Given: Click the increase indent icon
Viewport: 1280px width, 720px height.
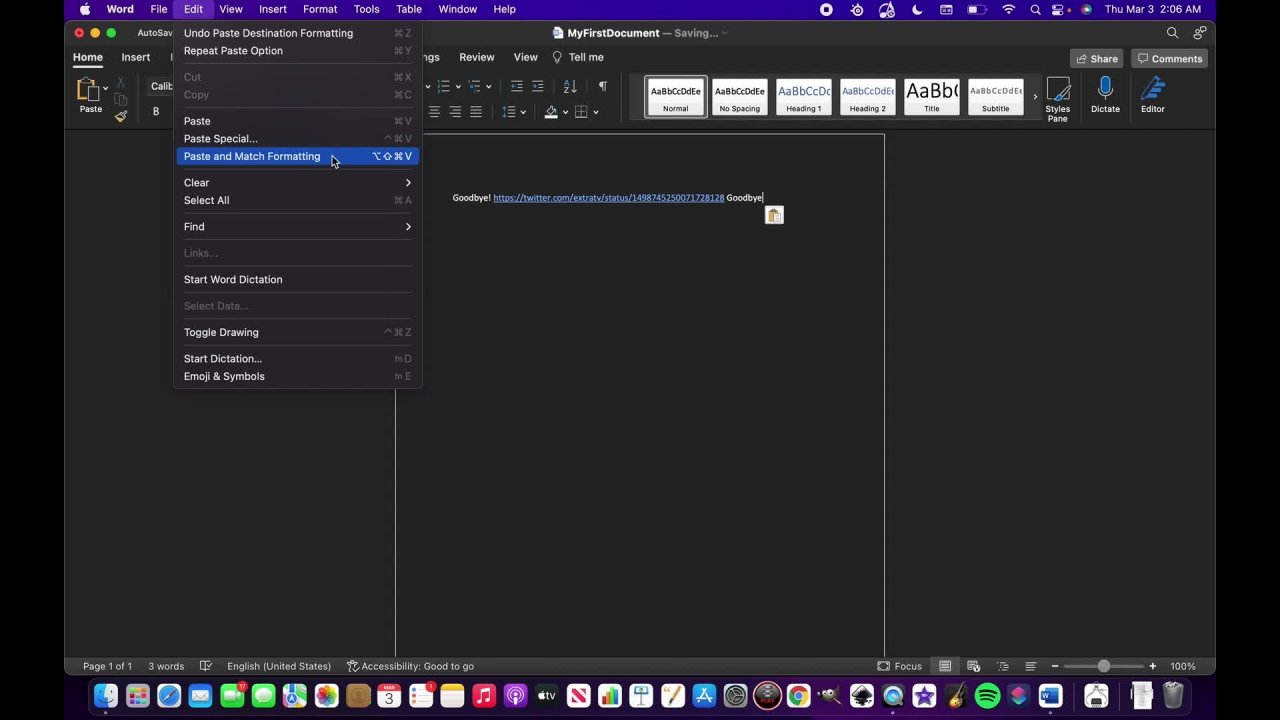Looking at the screenshot, I should click(538, 87).
